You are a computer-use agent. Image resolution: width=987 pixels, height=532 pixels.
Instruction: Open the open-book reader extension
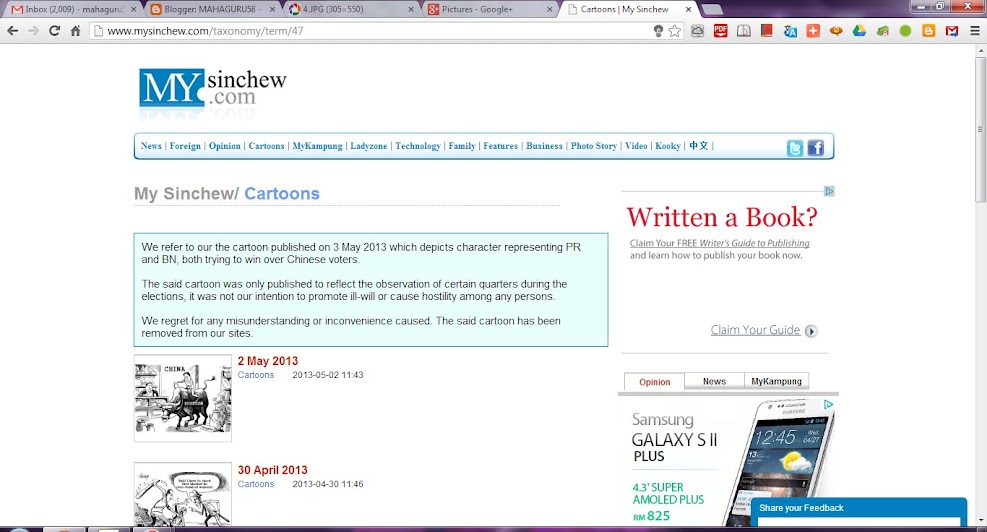coord(743,31)
